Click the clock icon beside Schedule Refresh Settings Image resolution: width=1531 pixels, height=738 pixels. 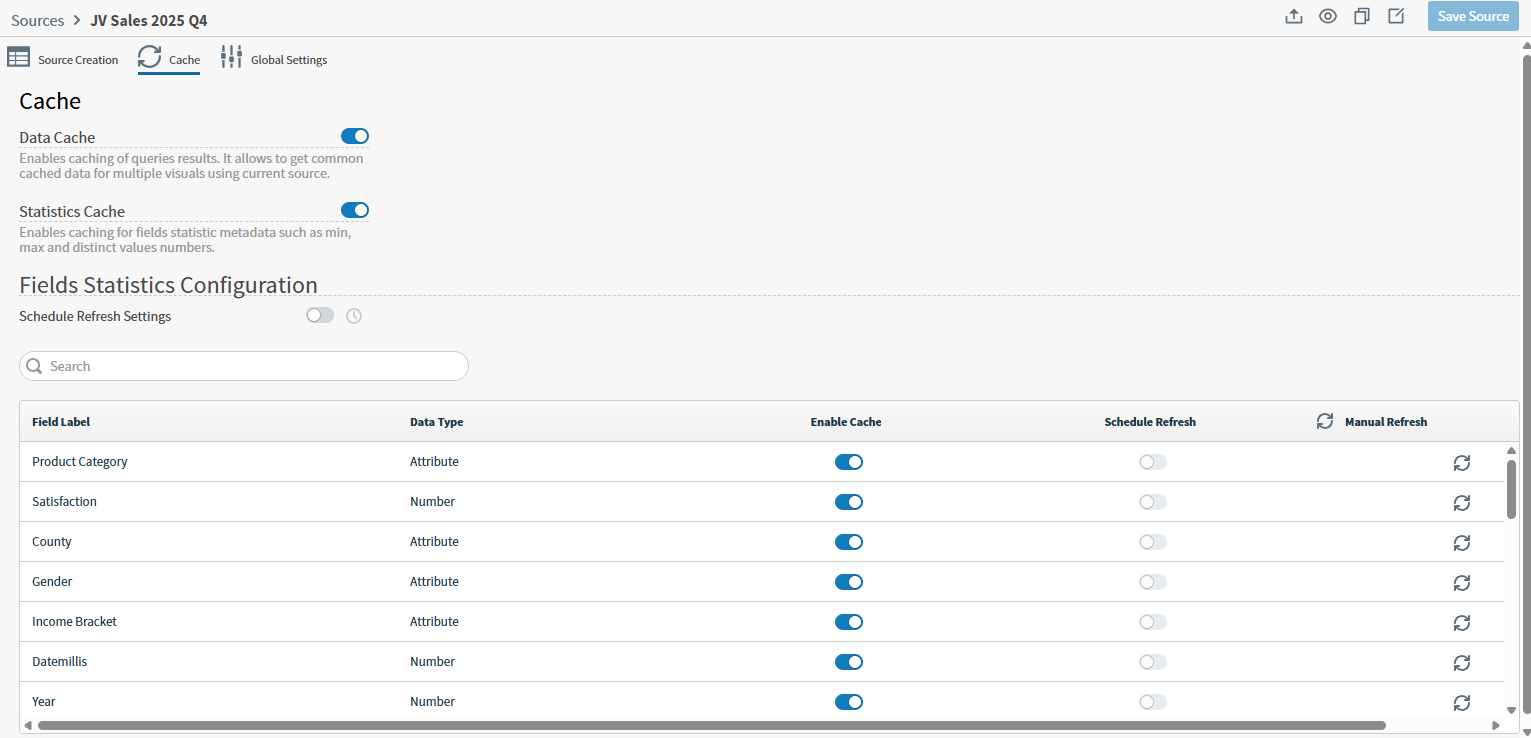(x=355, y=315)
